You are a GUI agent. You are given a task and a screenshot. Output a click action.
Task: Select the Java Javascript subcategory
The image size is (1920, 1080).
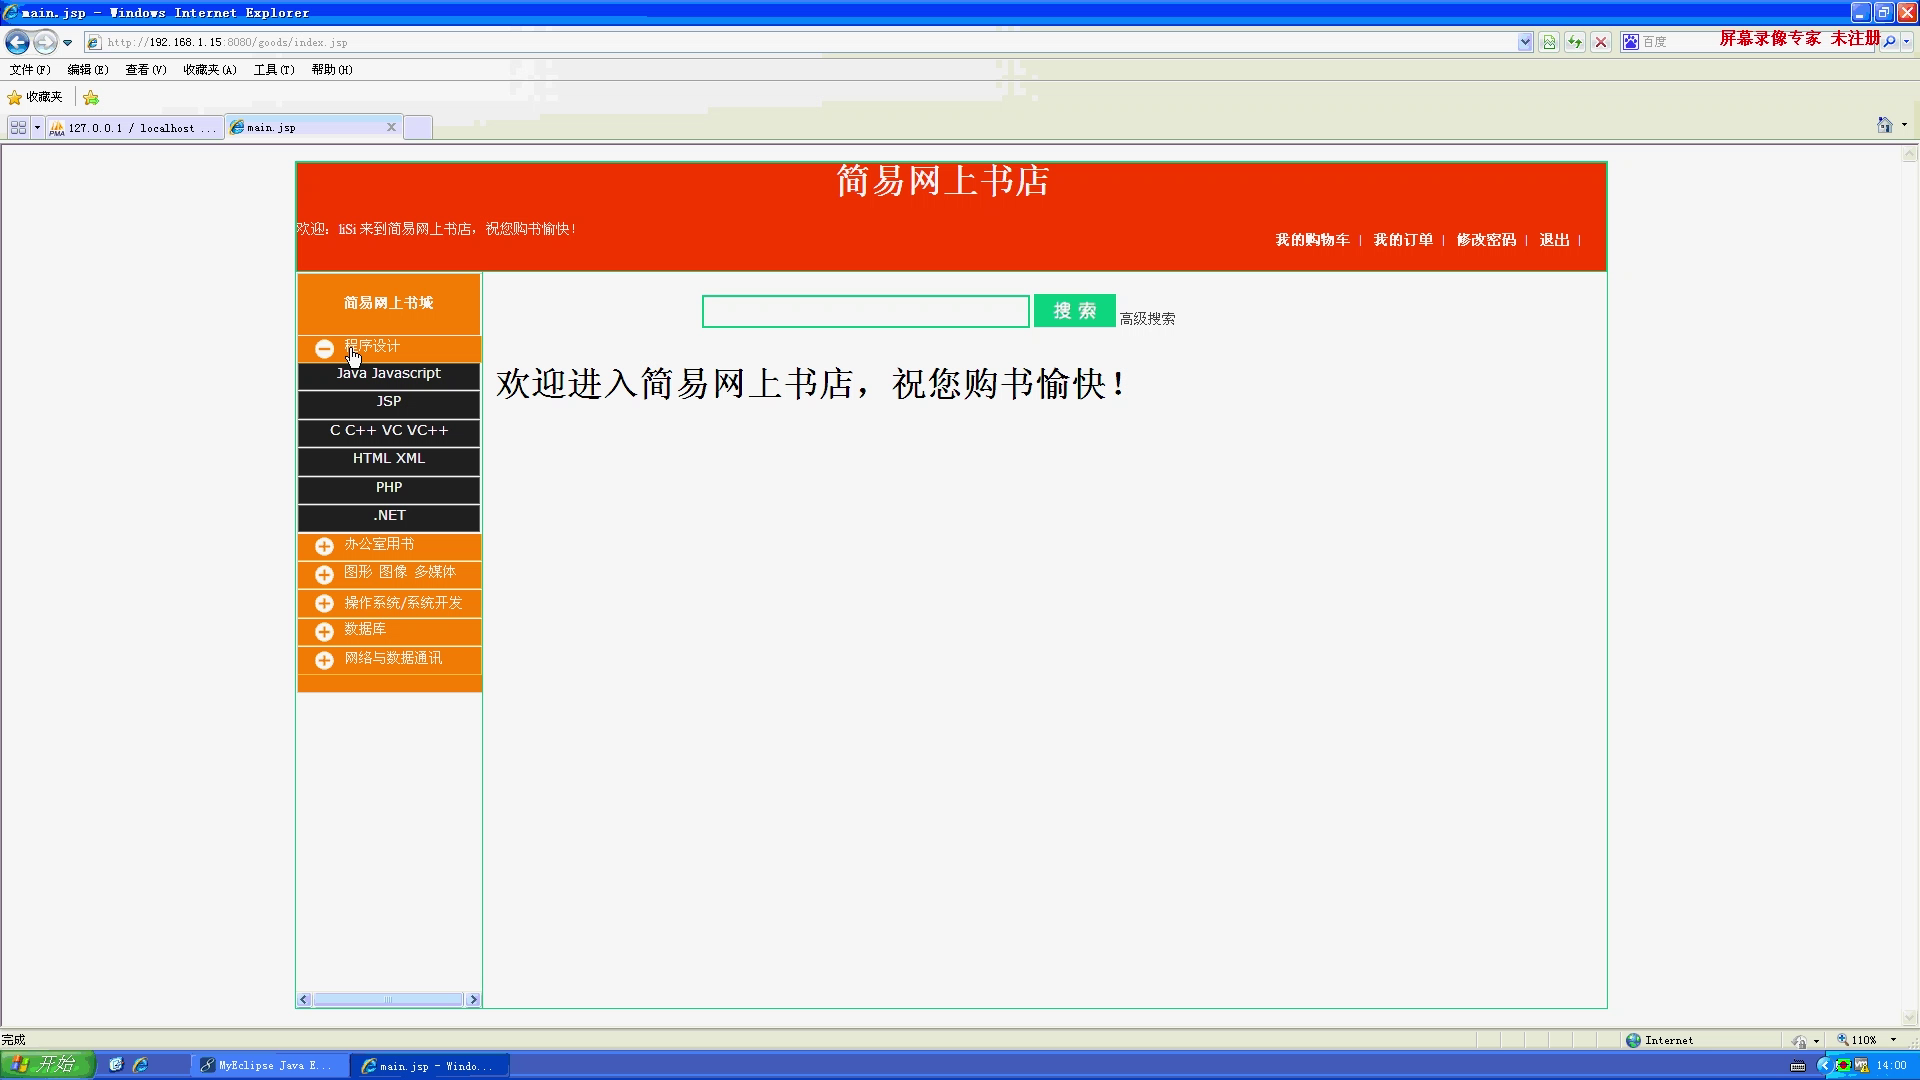coord(389,374)
